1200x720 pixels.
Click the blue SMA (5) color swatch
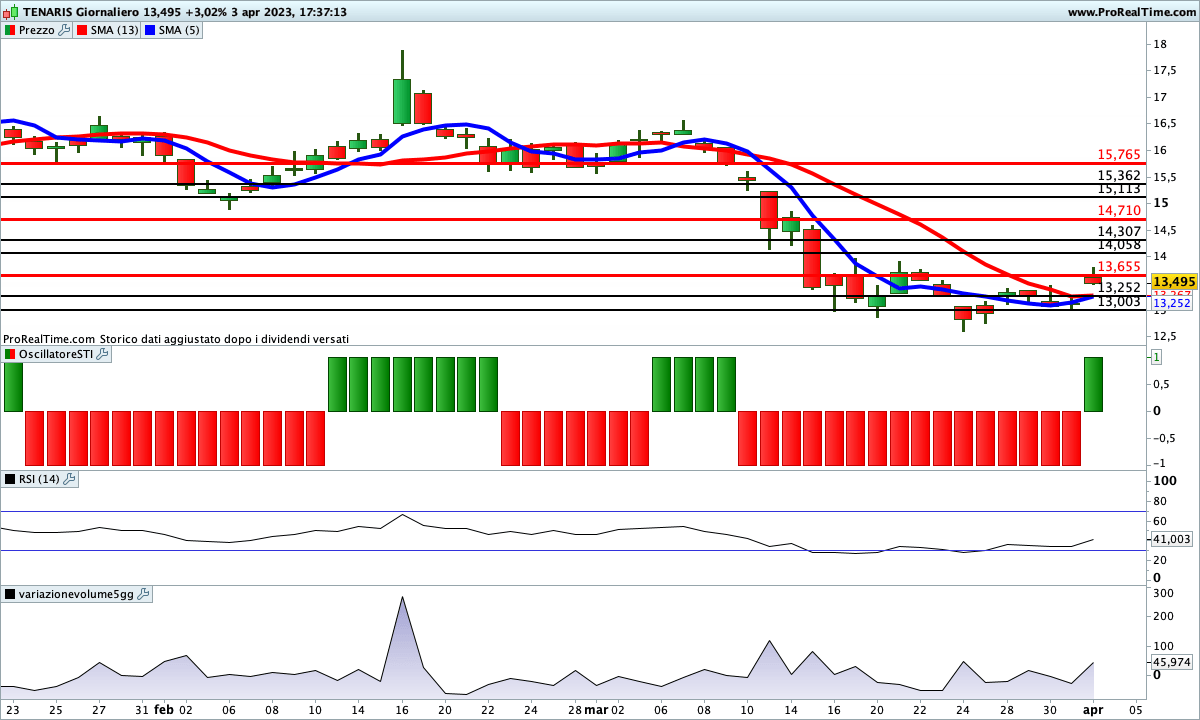coord(150,30)
